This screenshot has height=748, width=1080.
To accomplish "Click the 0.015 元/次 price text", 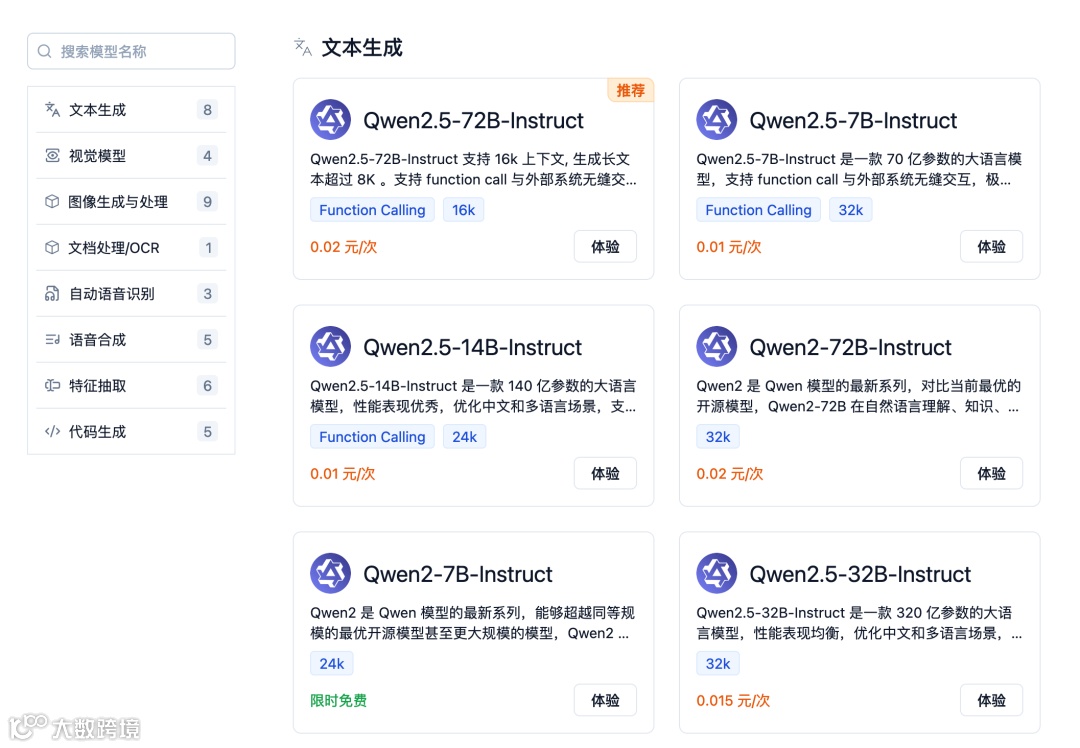I will coord(733,700).
